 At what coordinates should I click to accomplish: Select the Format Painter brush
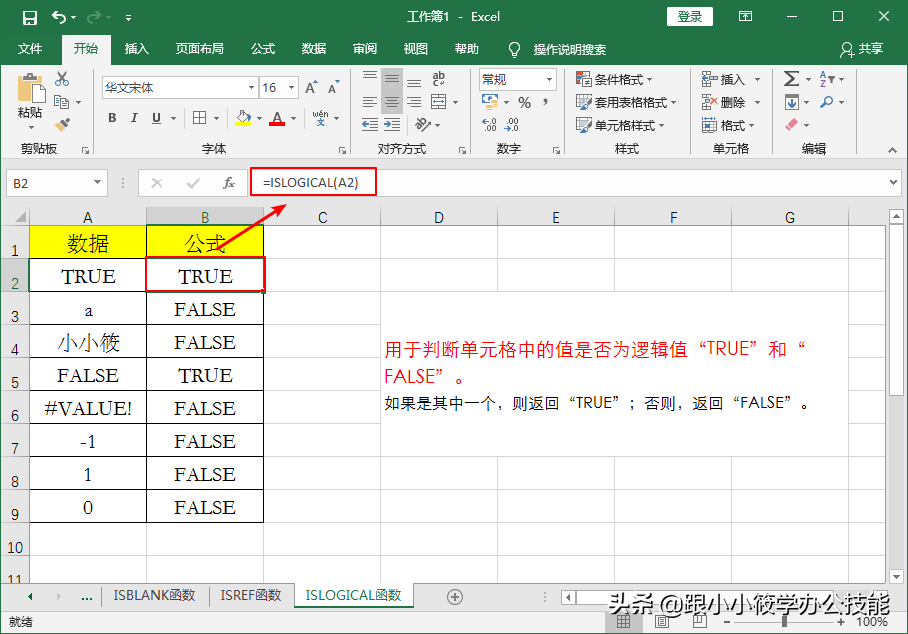pyautogui.click(x=62, y=124)
